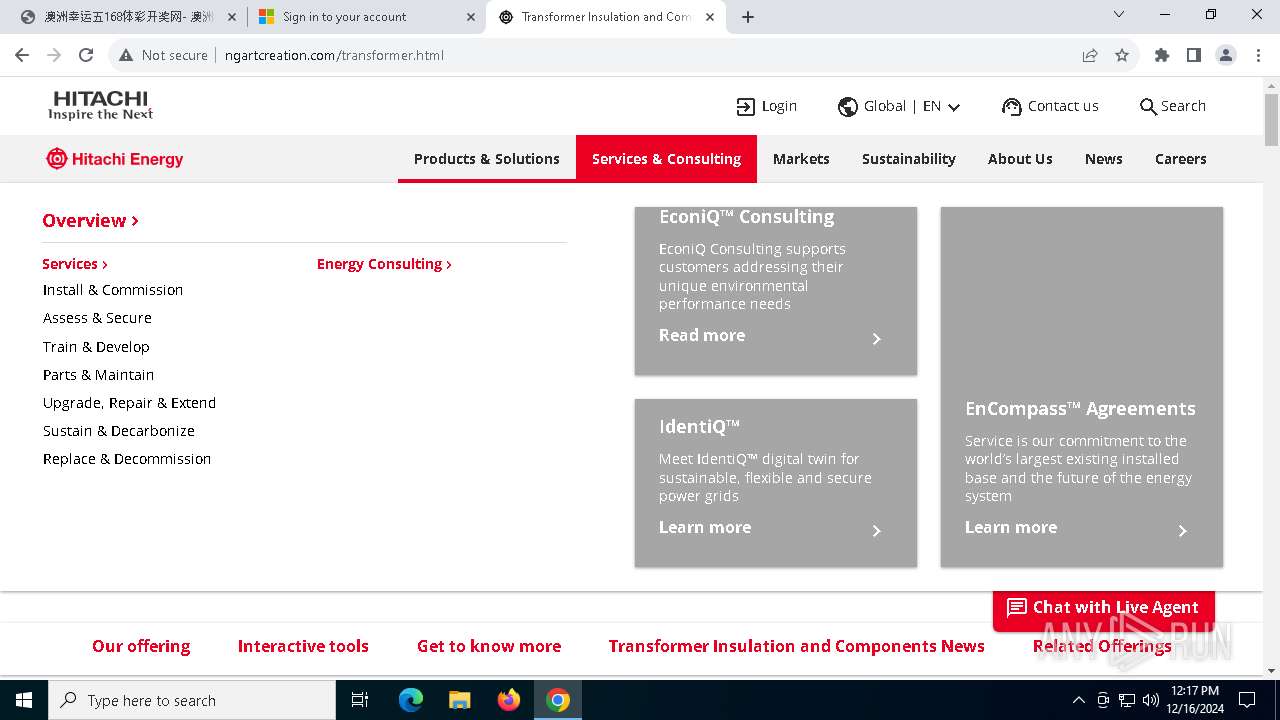The width and height of the screenshot is (1280, 720).
Task: Open the News menu item
Action: [1104, 159]
